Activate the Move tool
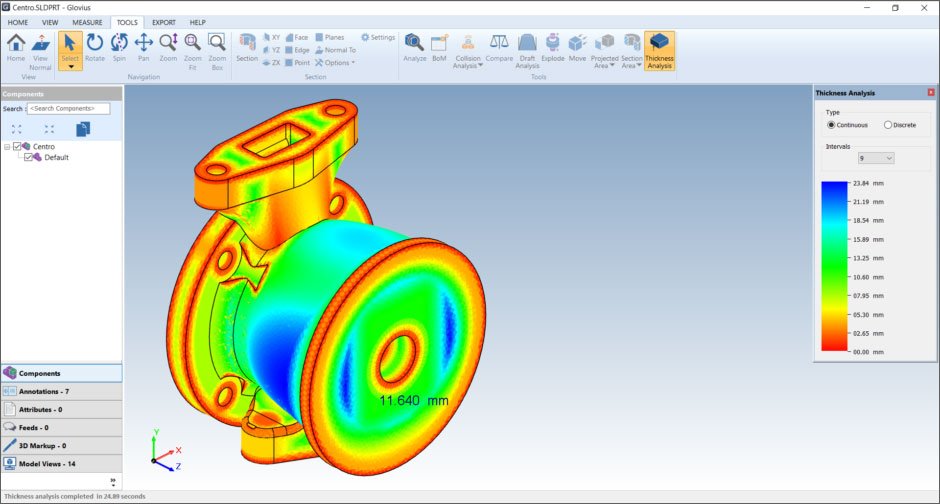The height and width of the screenshot is (504, 940). point(577,48)
